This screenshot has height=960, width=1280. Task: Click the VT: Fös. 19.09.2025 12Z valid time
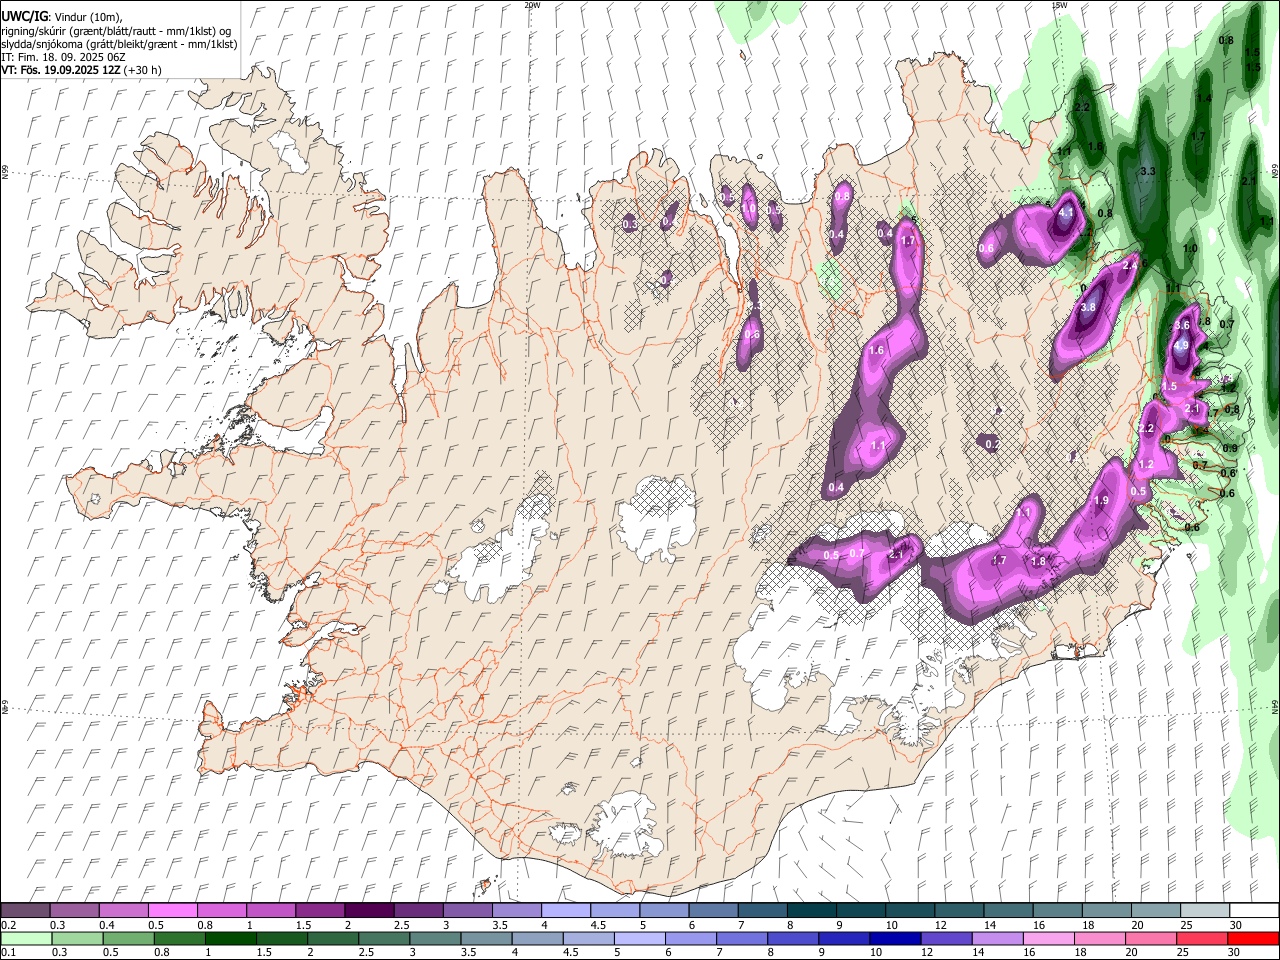(x=61, y=70)
